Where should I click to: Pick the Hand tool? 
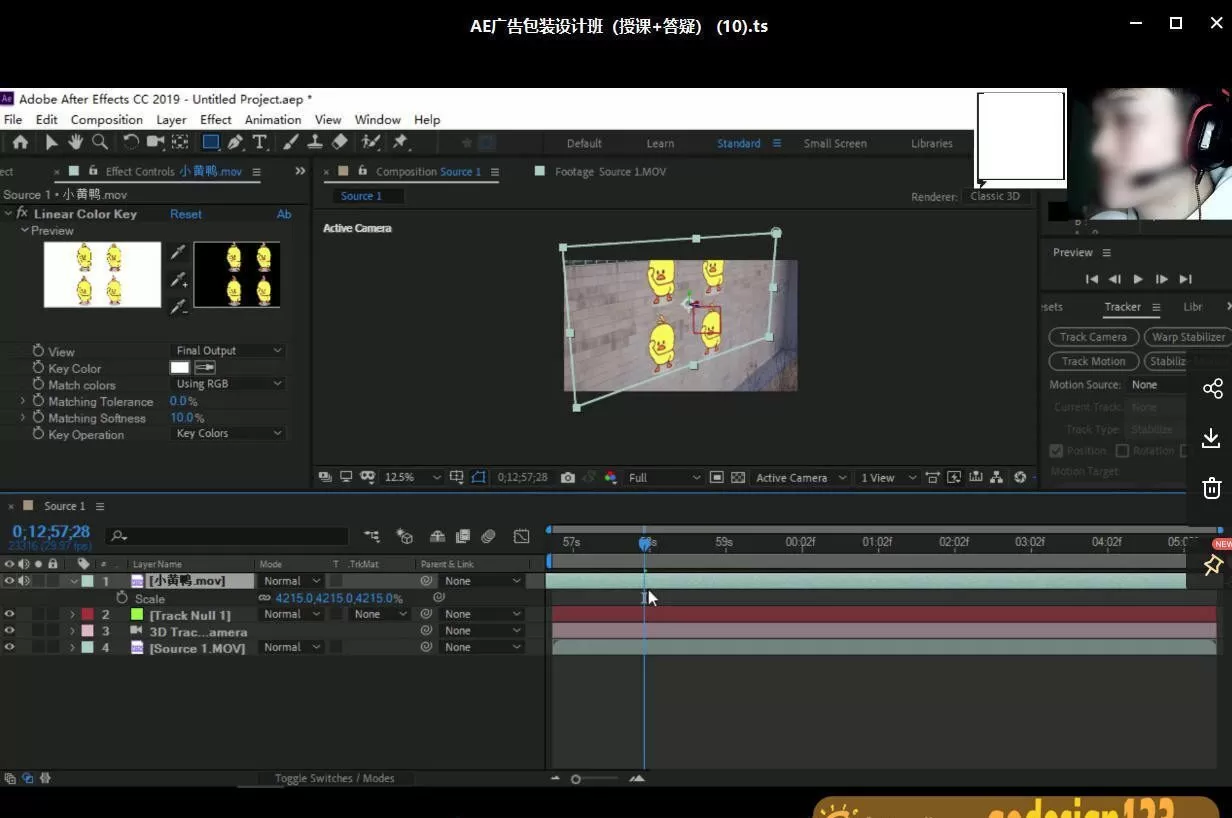click(75, 143)
